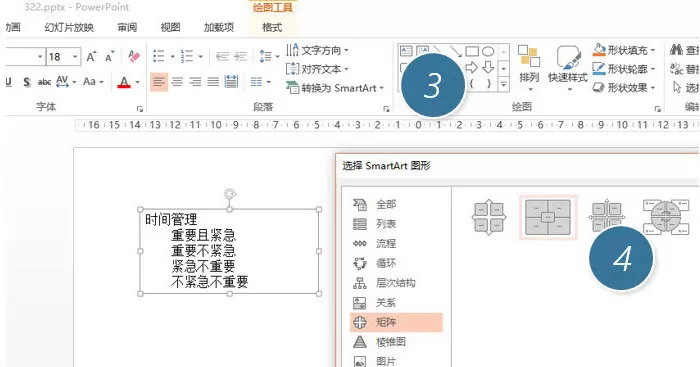The width and height of the screenshot is (700, 367).
Task: Open the numbering style dropdown arrow
Action: [x=200, y=57]
